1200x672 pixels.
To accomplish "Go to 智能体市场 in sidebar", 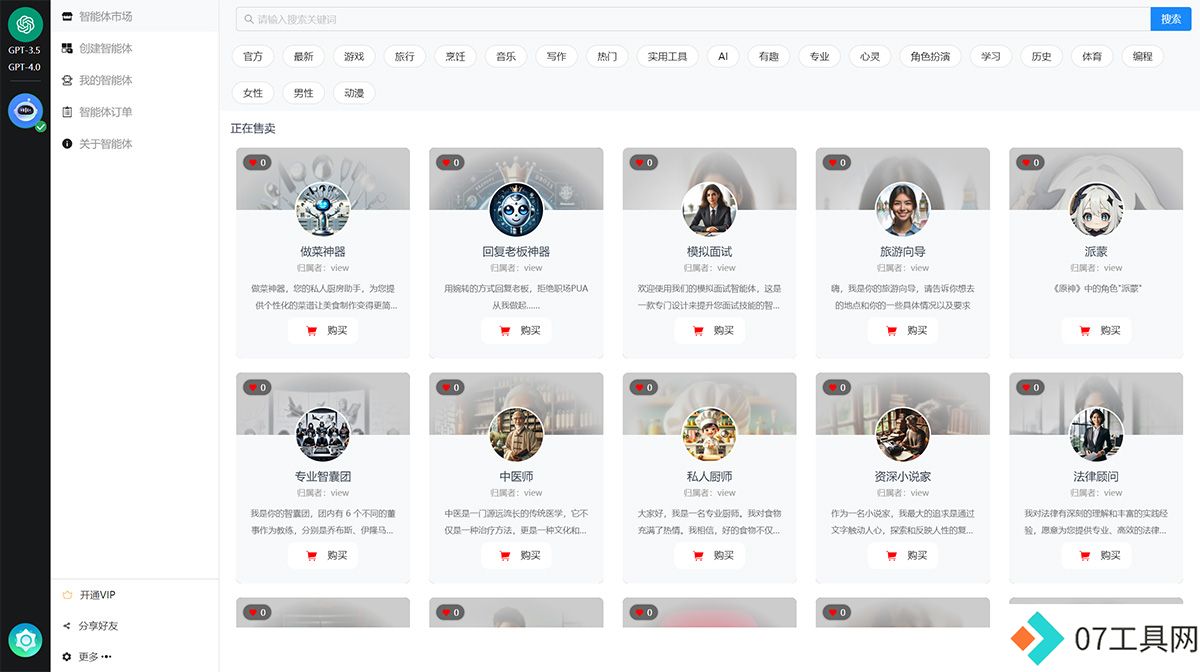I will 134,16.
